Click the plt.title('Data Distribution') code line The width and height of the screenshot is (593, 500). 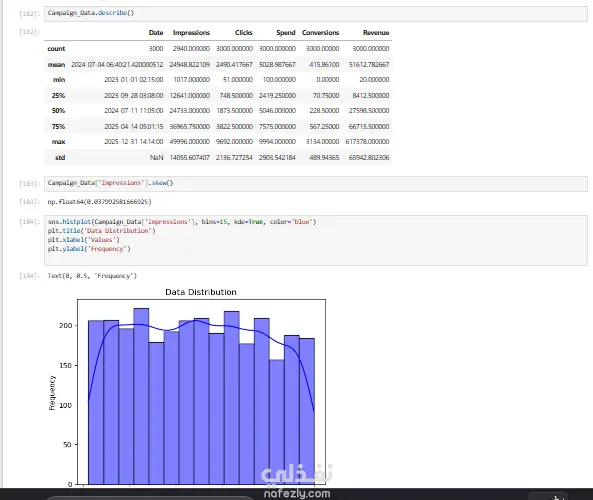coord(101,231)
